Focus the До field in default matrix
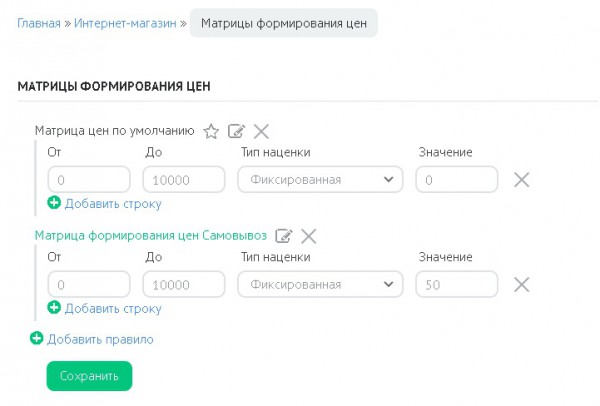 184,179
